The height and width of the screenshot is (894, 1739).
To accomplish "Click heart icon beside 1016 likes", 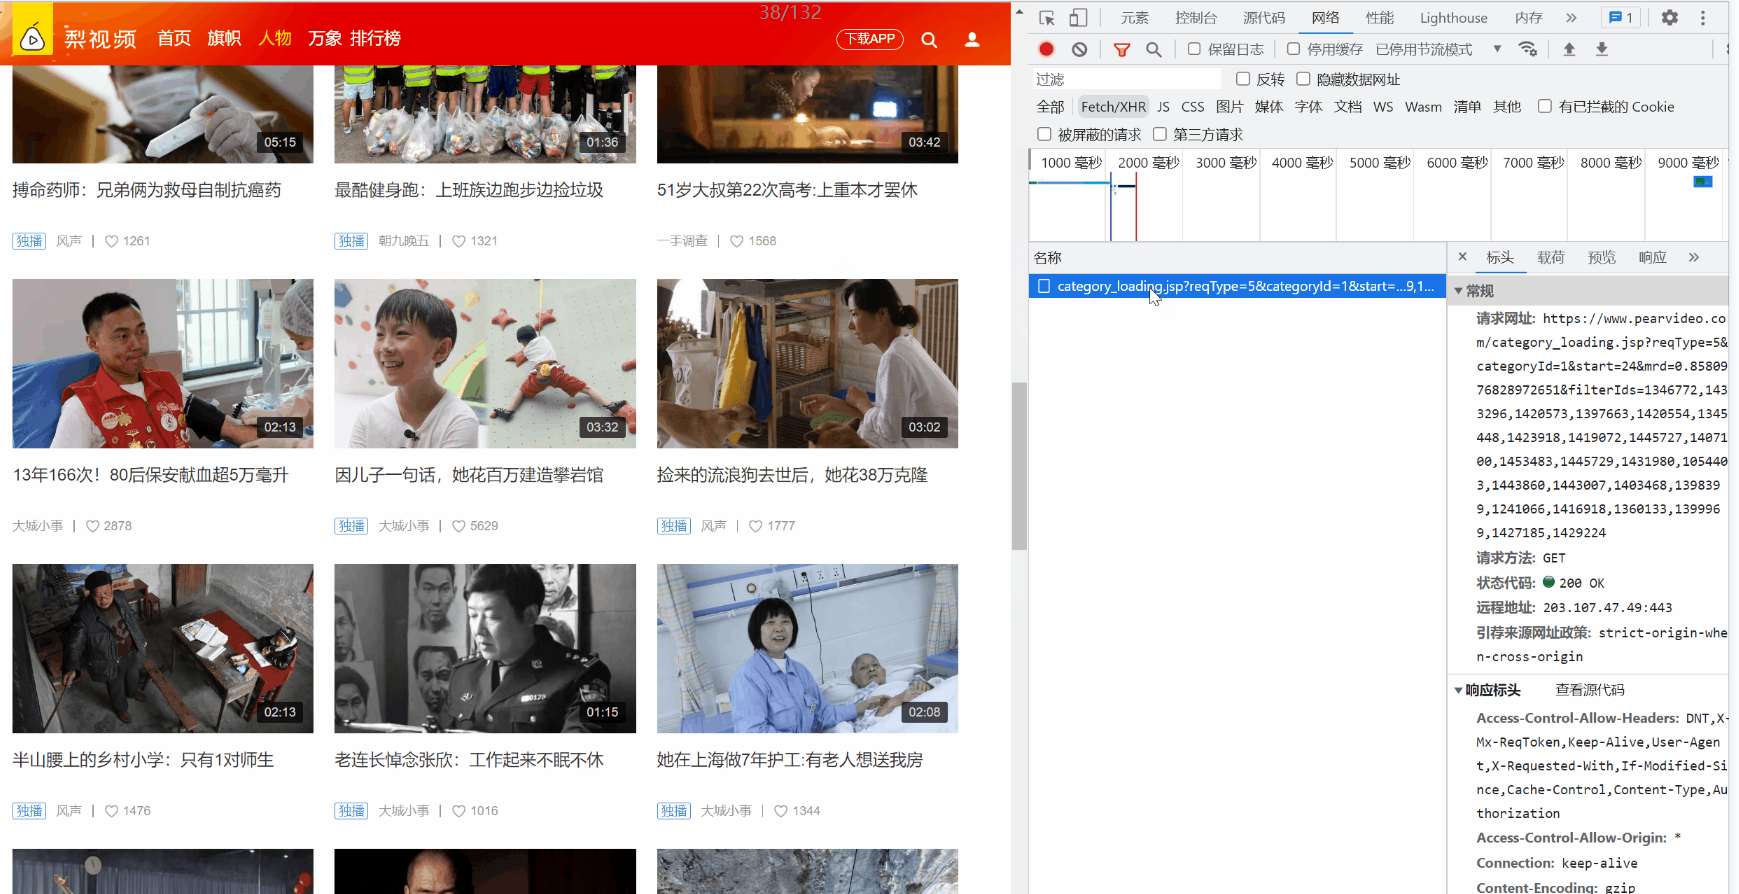I will [x=458, y=811].
